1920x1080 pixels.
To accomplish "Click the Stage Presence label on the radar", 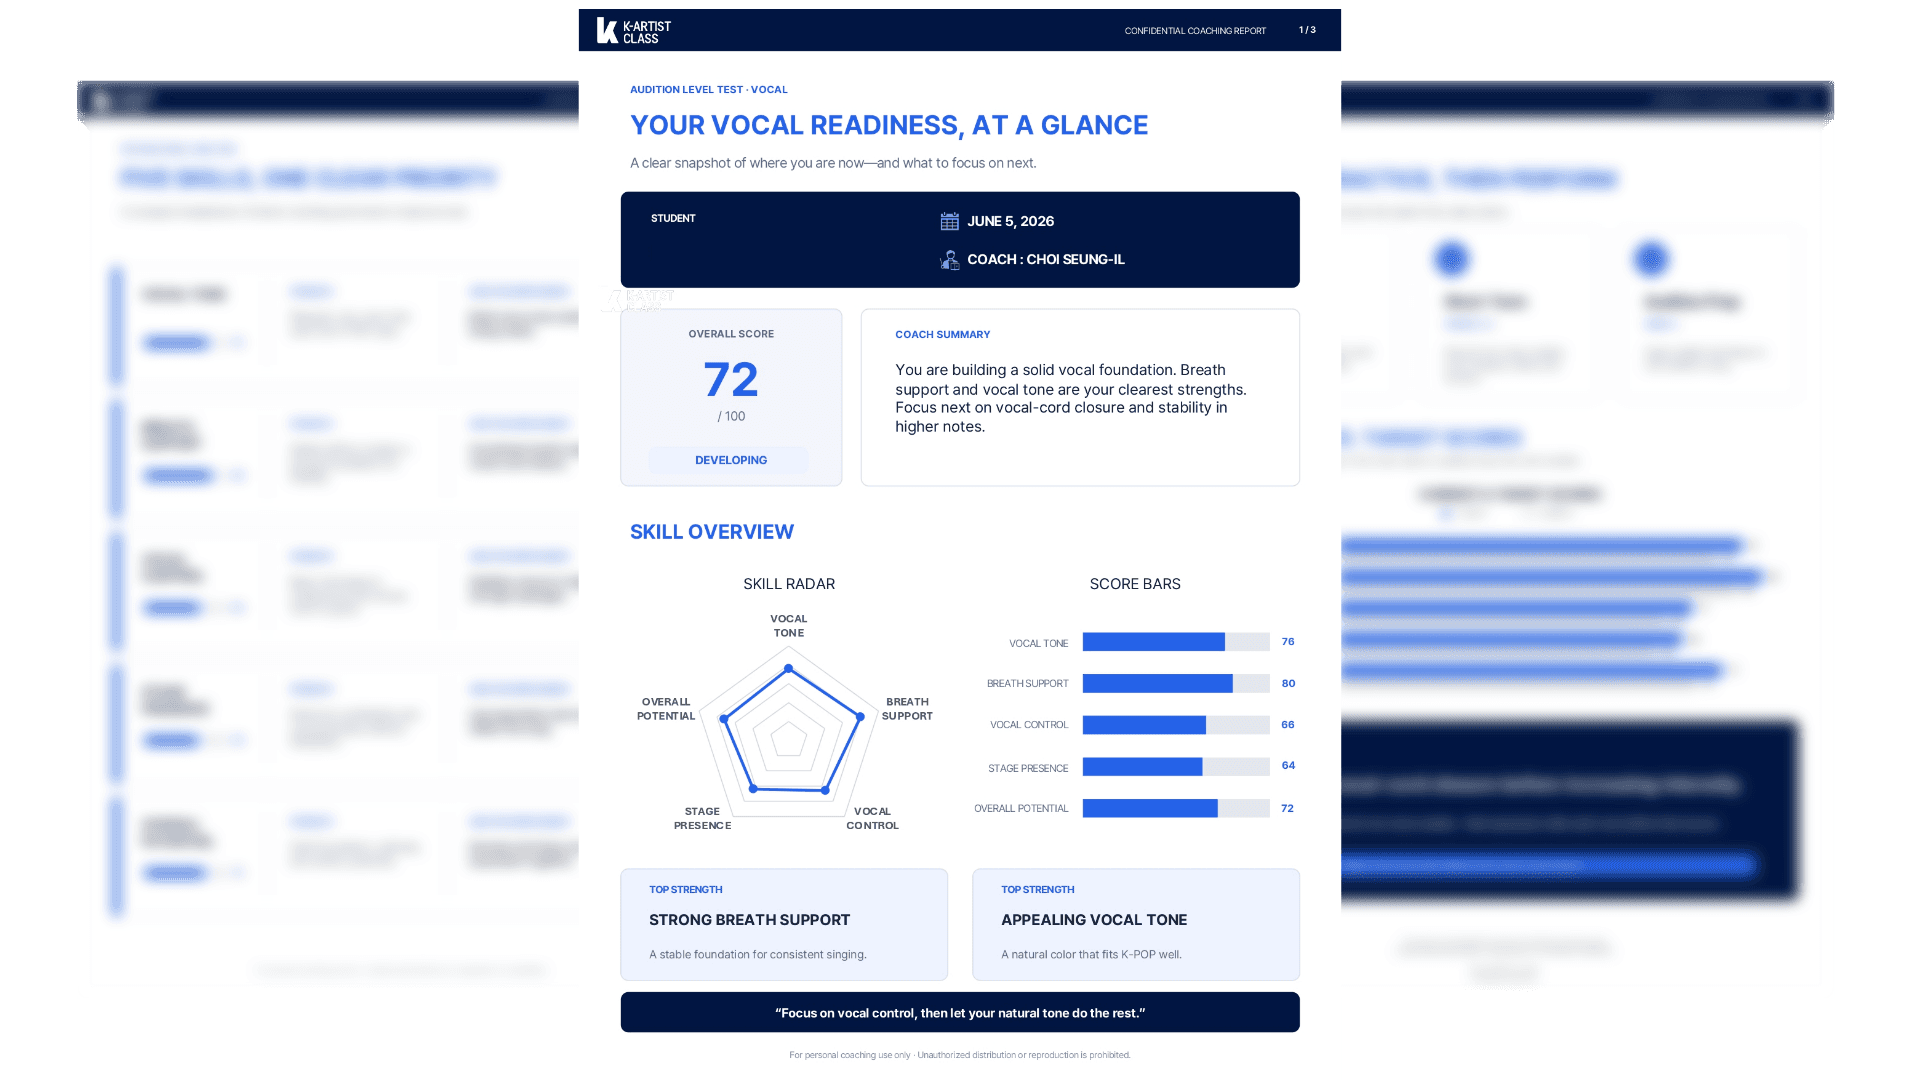I will 702,819.
